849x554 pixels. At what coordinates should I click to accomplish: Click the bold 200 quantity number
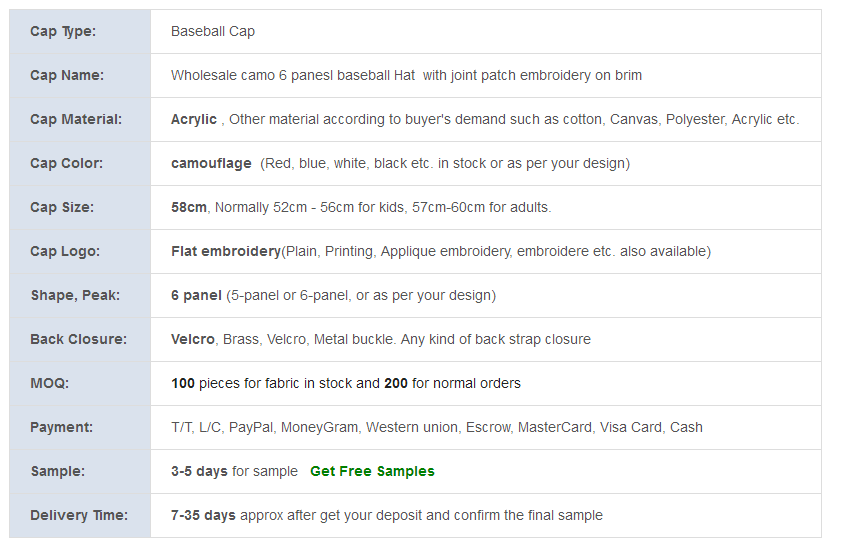[x=396, y=383]
